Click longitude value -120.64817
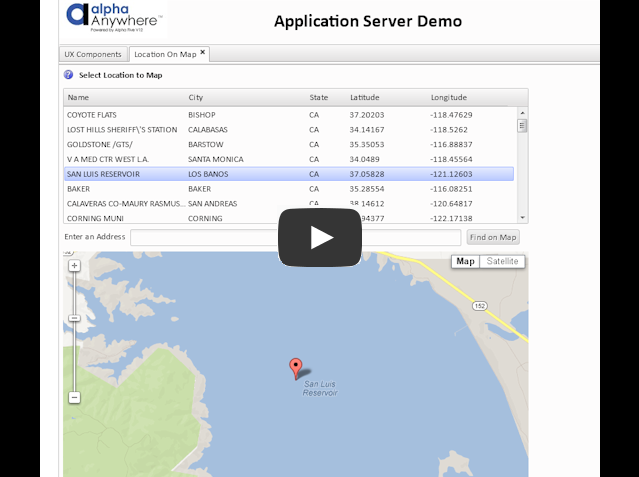Viewport: 639px width, 477px height. point(451,203)
